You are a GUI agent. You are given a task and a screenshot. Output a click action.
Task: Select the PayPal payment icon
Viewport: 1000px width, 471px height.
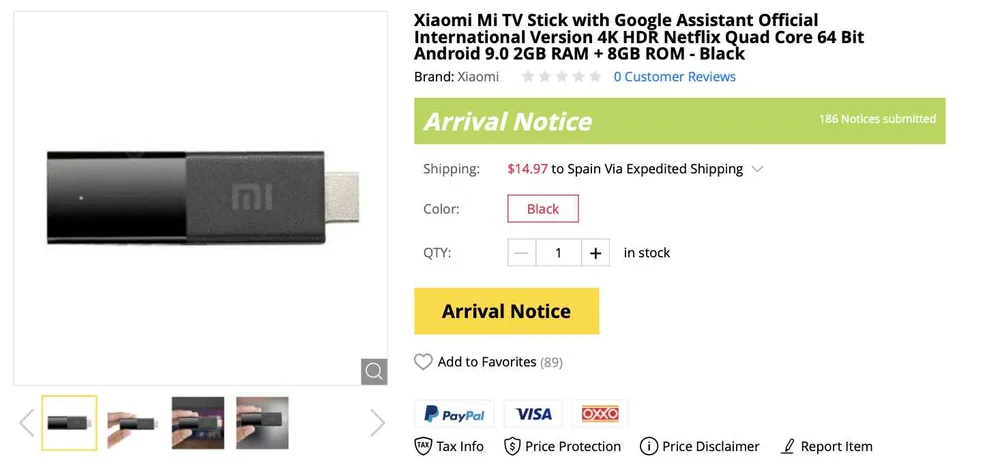point(454,414)
